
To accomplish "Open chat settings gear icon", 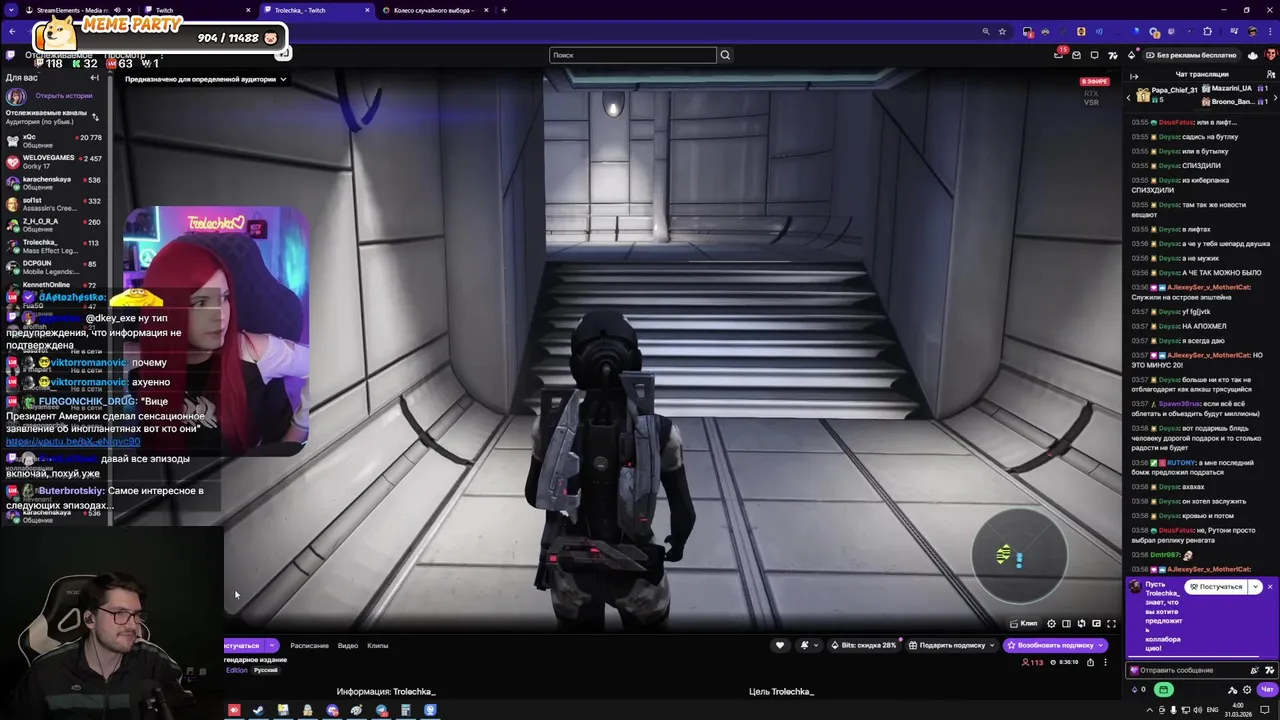I will point(1247,689).
